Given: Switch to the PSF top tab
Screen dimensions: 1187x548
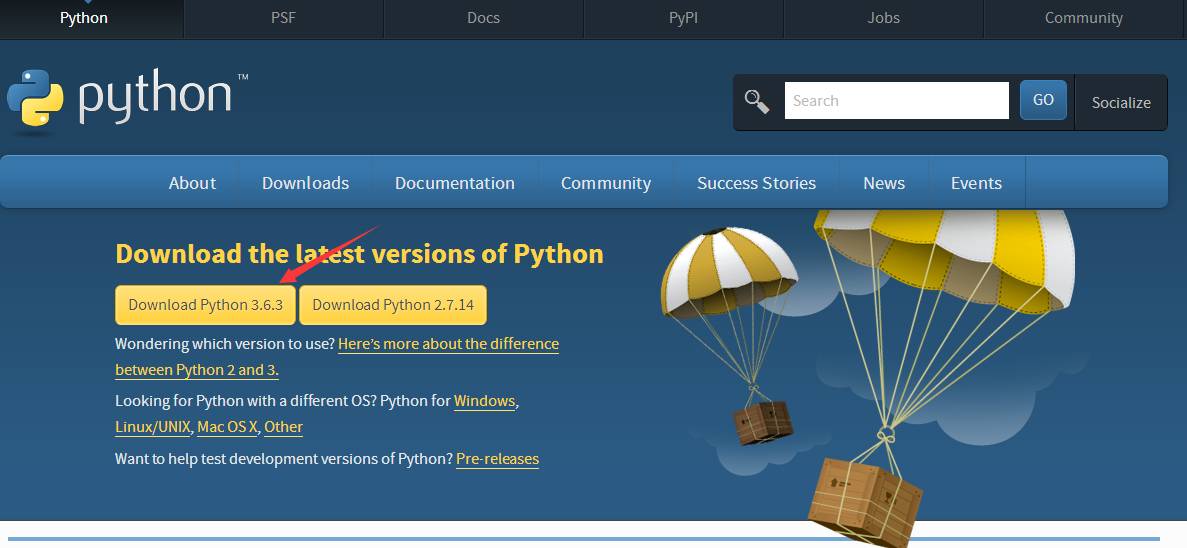Looking at the screenshot, I should pyautogui.click(x=283, y=18).
